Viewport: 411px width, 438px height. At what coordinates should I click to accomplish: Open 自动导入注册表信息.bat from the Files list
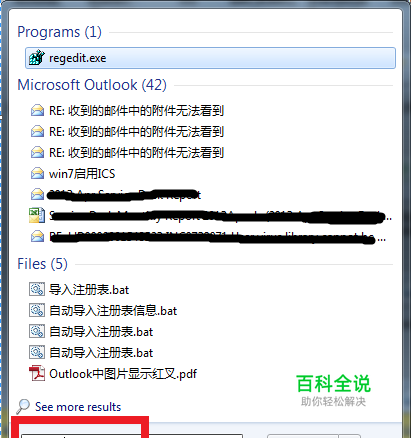point(113,311)
